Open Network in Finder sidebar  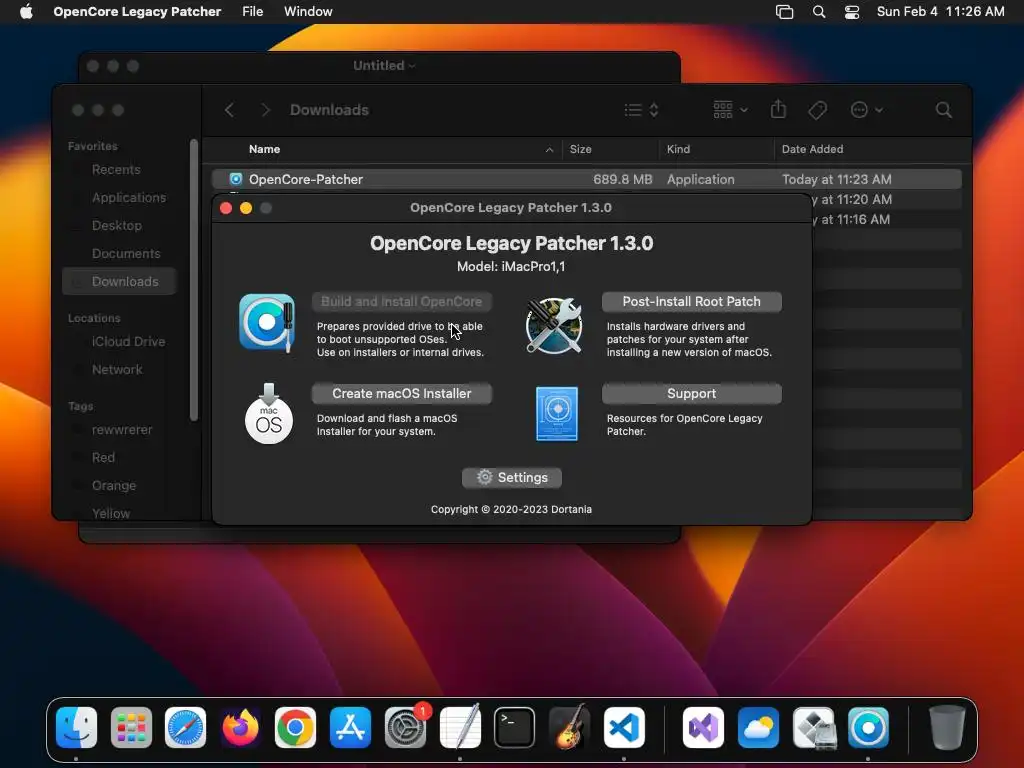click(x=119, y=370)
